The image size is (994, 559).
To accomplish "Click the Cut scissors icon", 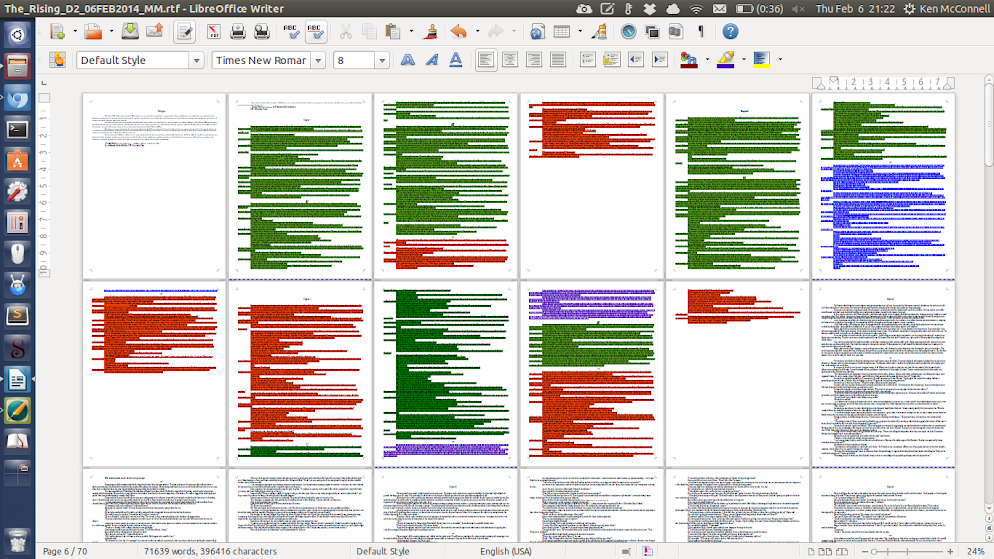I will (345, 32).
